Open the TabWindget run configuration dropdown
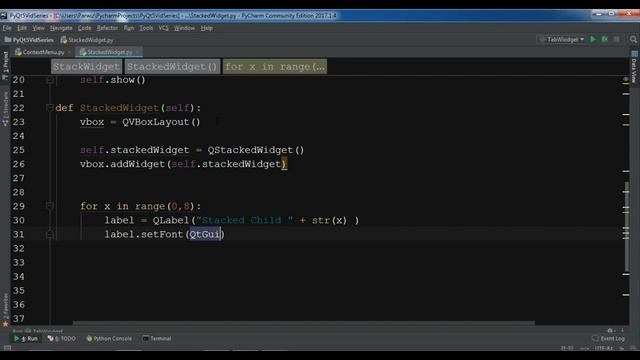This screenshot has height=360, width=640. click(x=562, y=40)
